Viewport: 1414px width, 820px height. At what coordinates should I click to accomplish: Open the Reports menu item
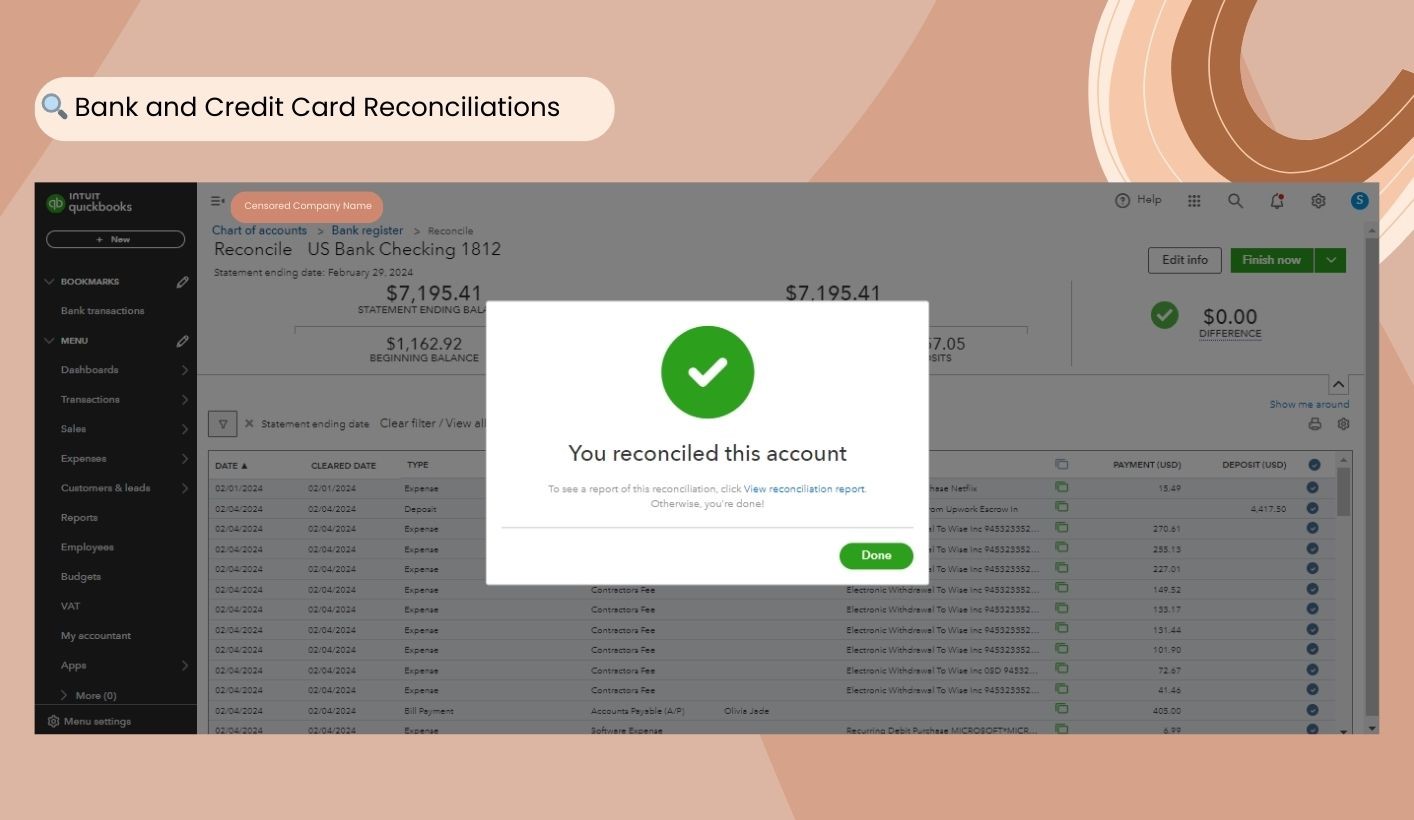point(79,518)
